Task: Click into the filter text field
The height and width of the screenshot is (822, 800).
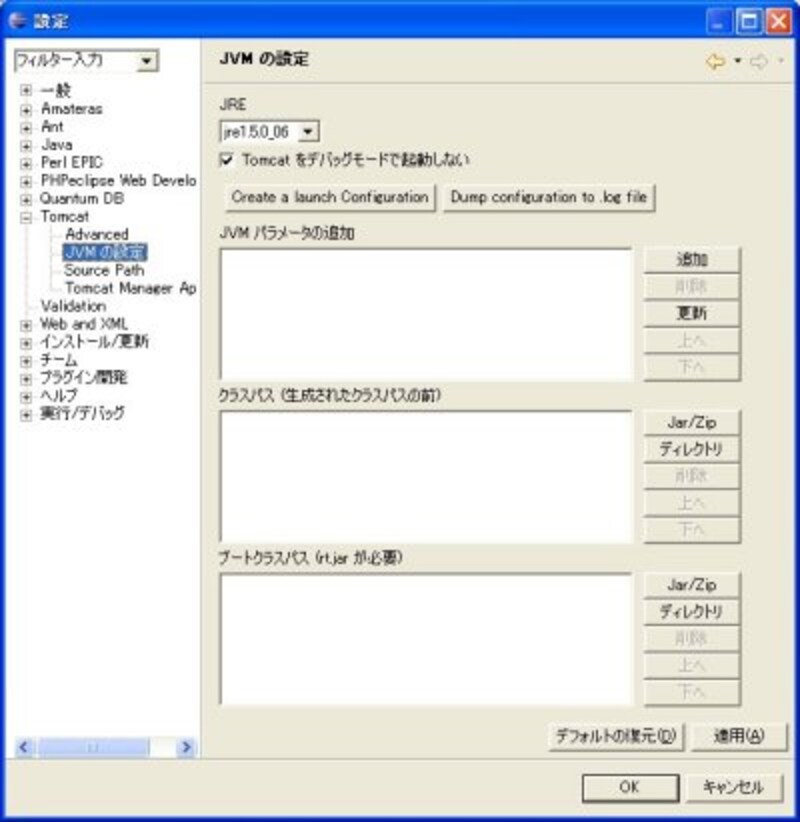Action: click(76, 61)
